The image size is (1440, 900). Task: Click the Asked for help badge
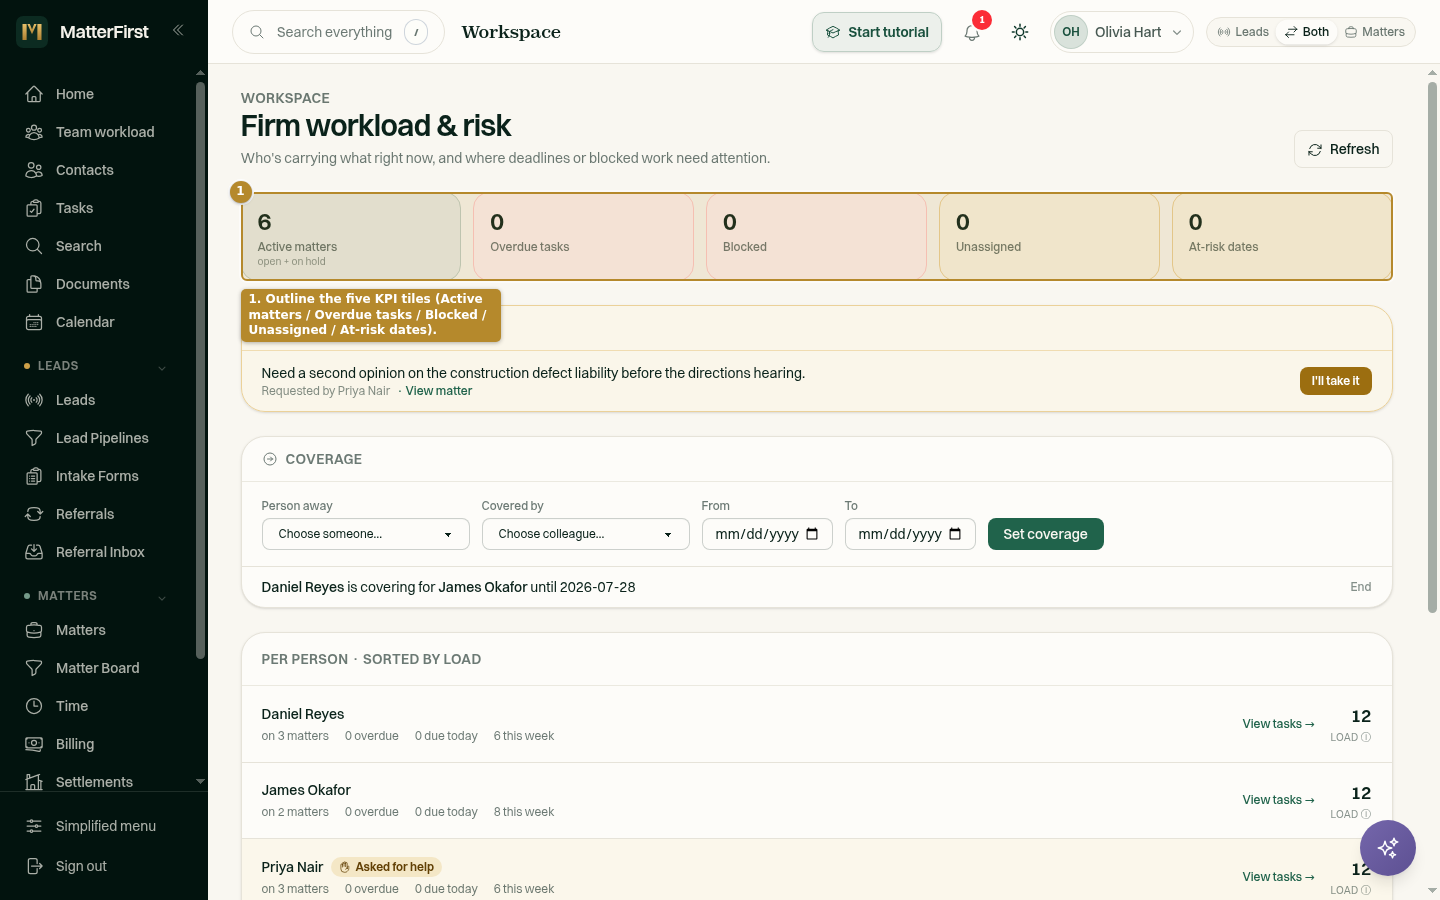pos(387,867)
